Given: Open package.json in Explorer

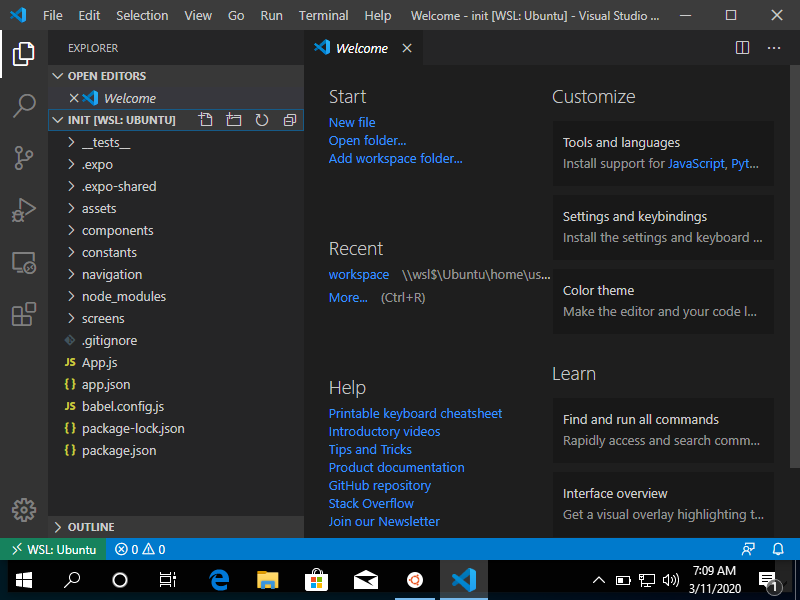Looking at the screenshot, I should click(x=176, y=451).
